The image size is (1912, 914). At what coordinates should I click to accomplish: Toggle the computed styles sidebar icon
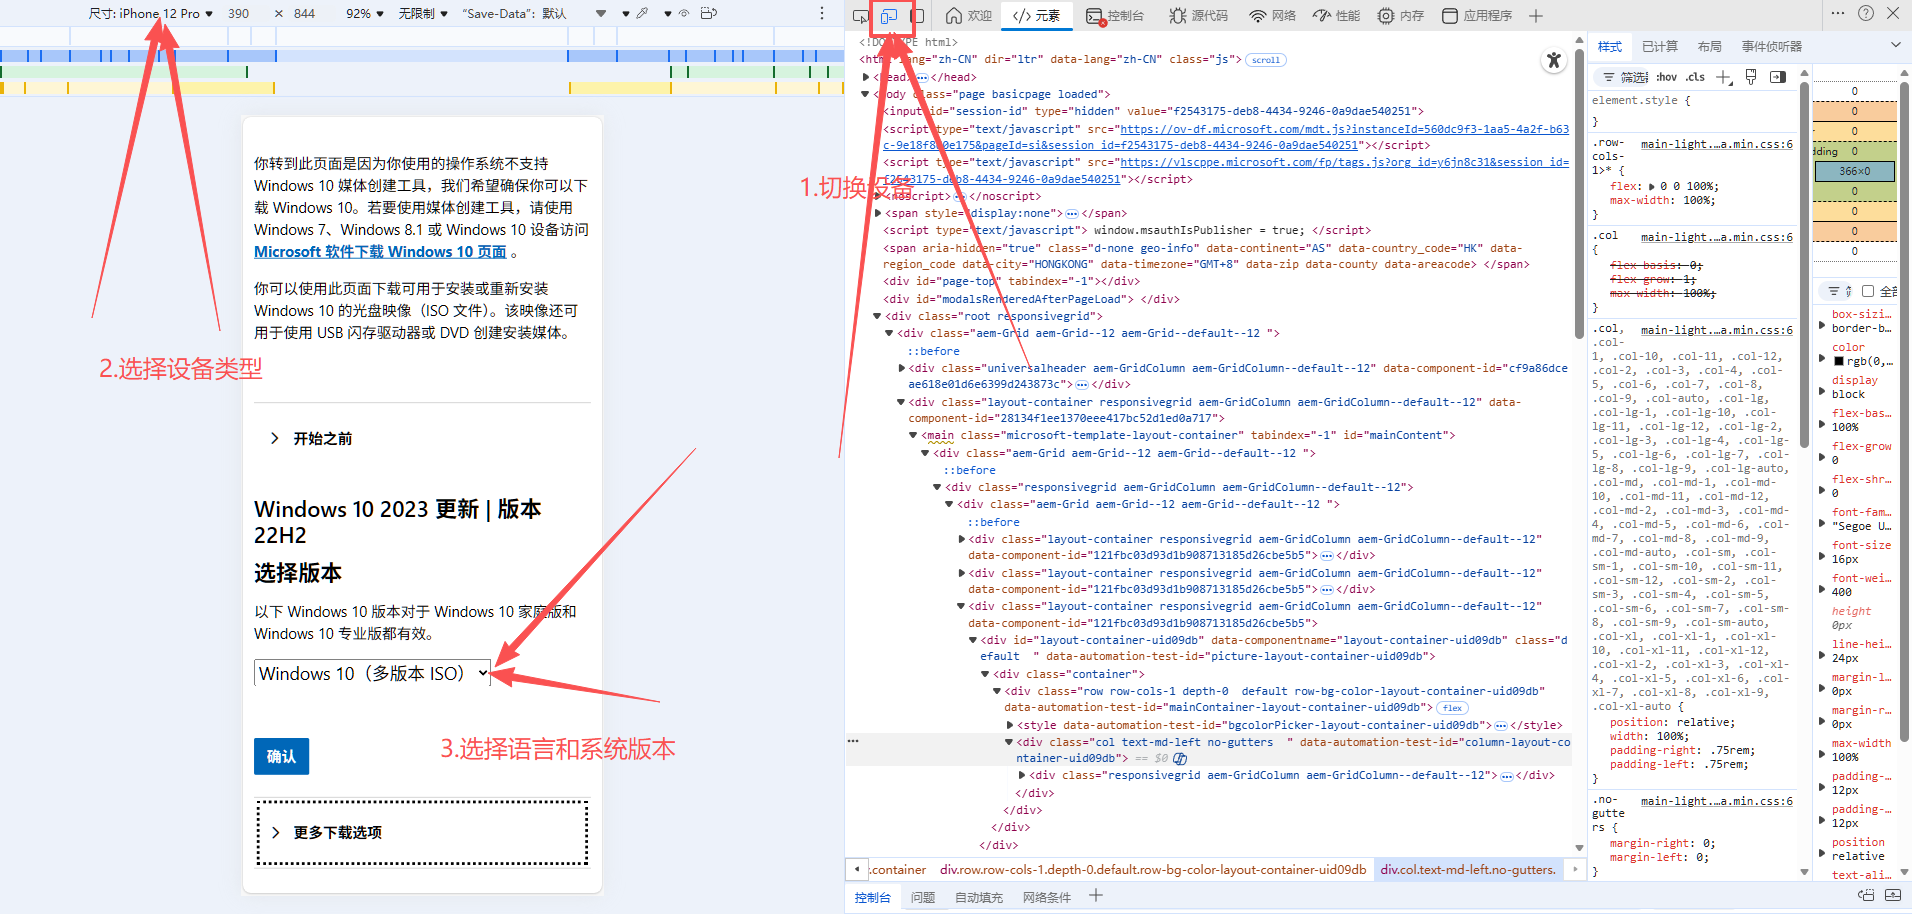pyautogui.click(x=1778, y=77)
